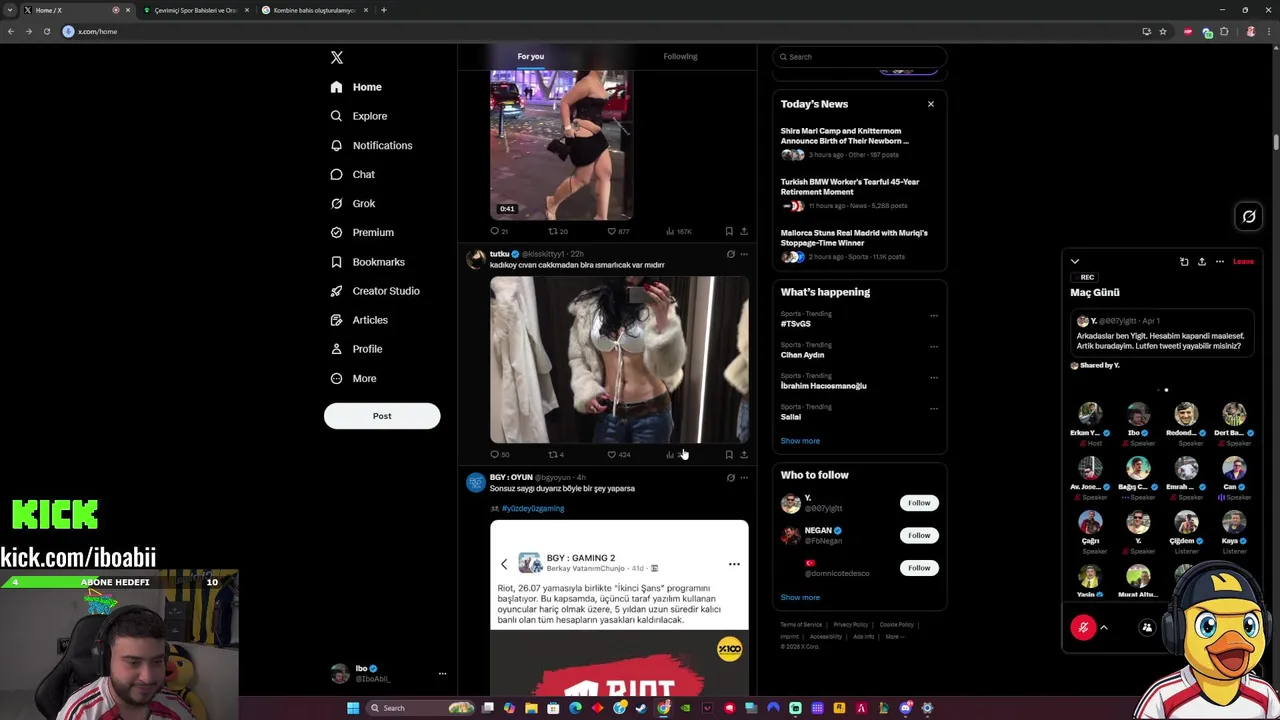Bookmark tutku's post
This screenshot has width=1280, height=720.
pyautogui.click(x=729, y=455)
